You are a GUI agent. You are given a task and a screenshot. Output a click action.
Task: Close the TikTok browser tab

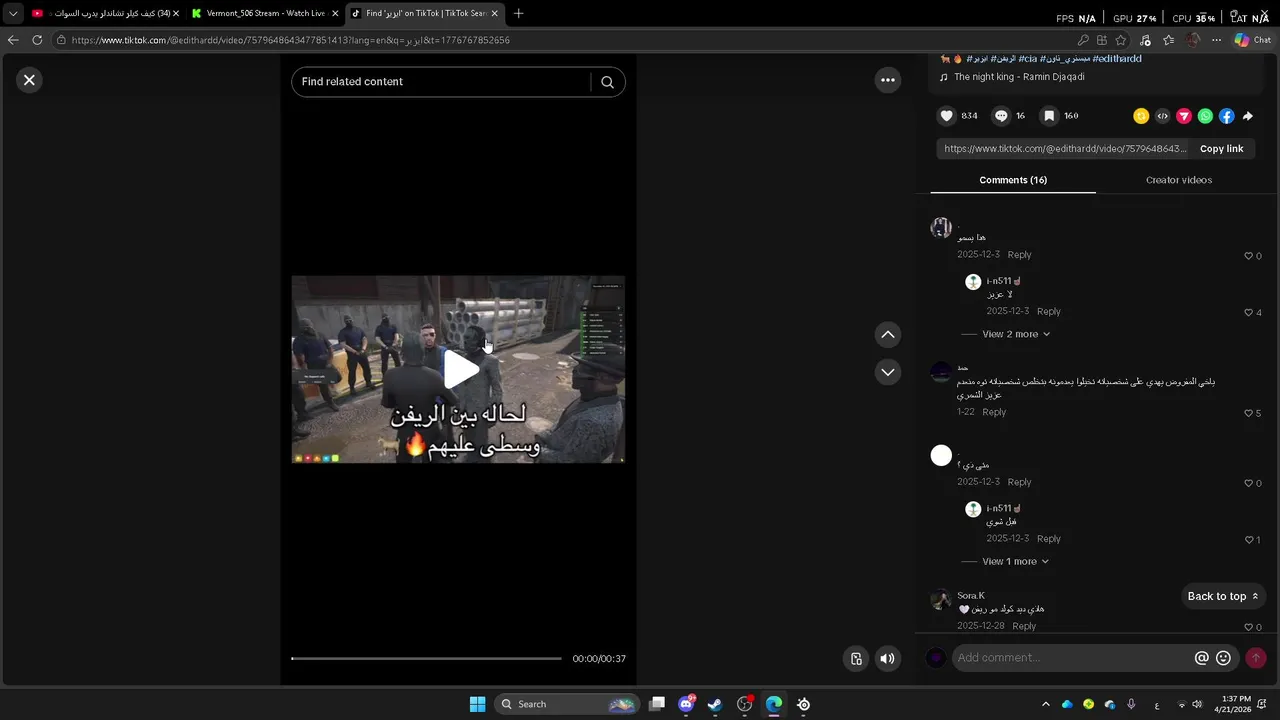495,14
